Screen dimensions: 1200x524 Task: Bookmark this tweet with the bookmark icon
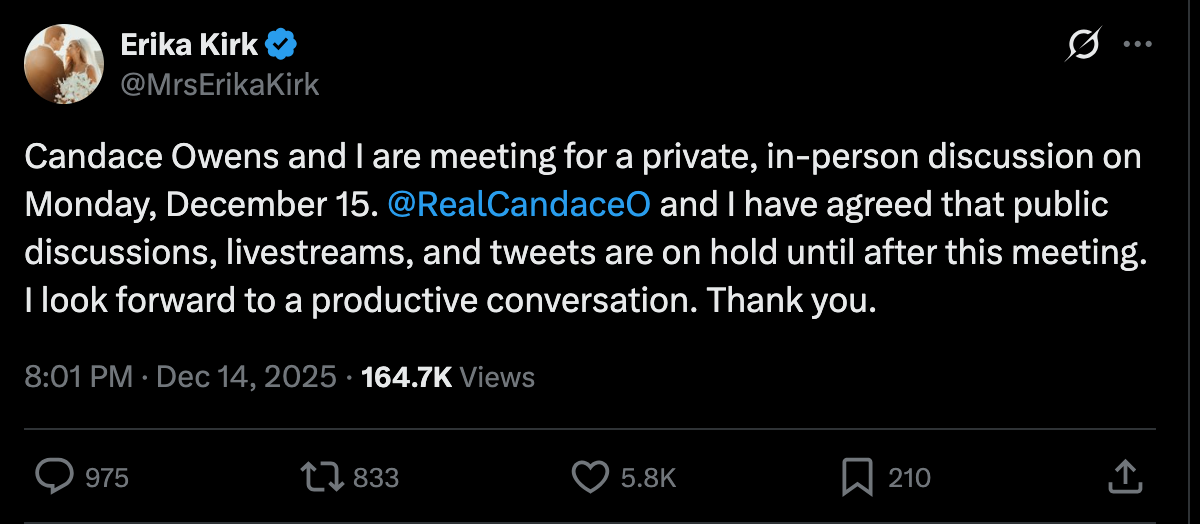click(857, 477)
